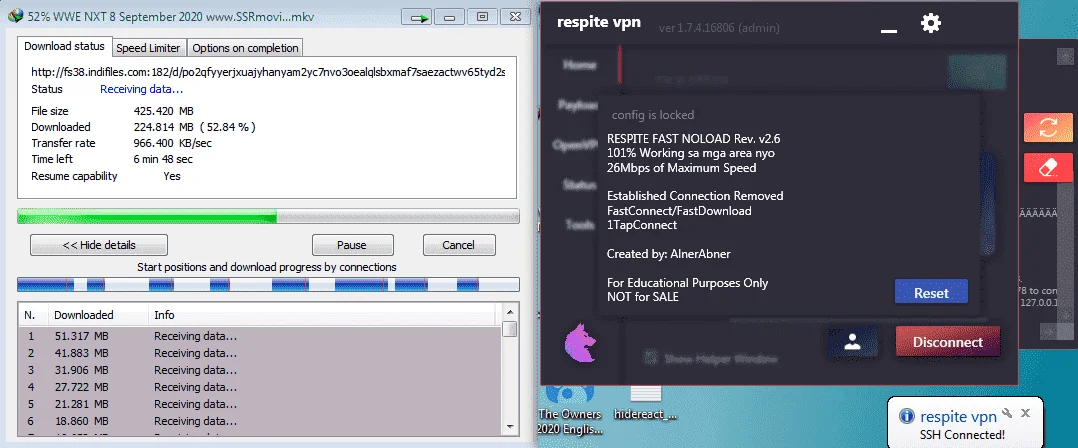Click the fs38.indifiles.com download URL
Screen dimensions: 1078x448
coord(268,72)
